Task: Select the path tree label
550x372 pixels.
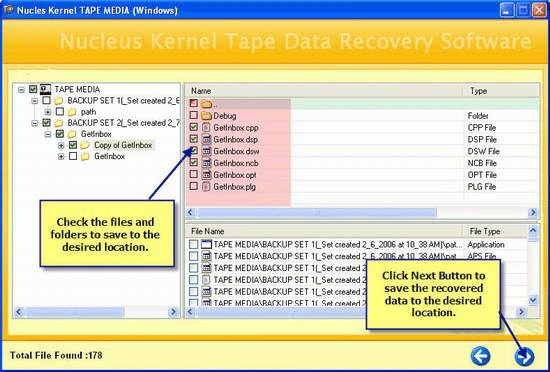Action: [88, 112]
